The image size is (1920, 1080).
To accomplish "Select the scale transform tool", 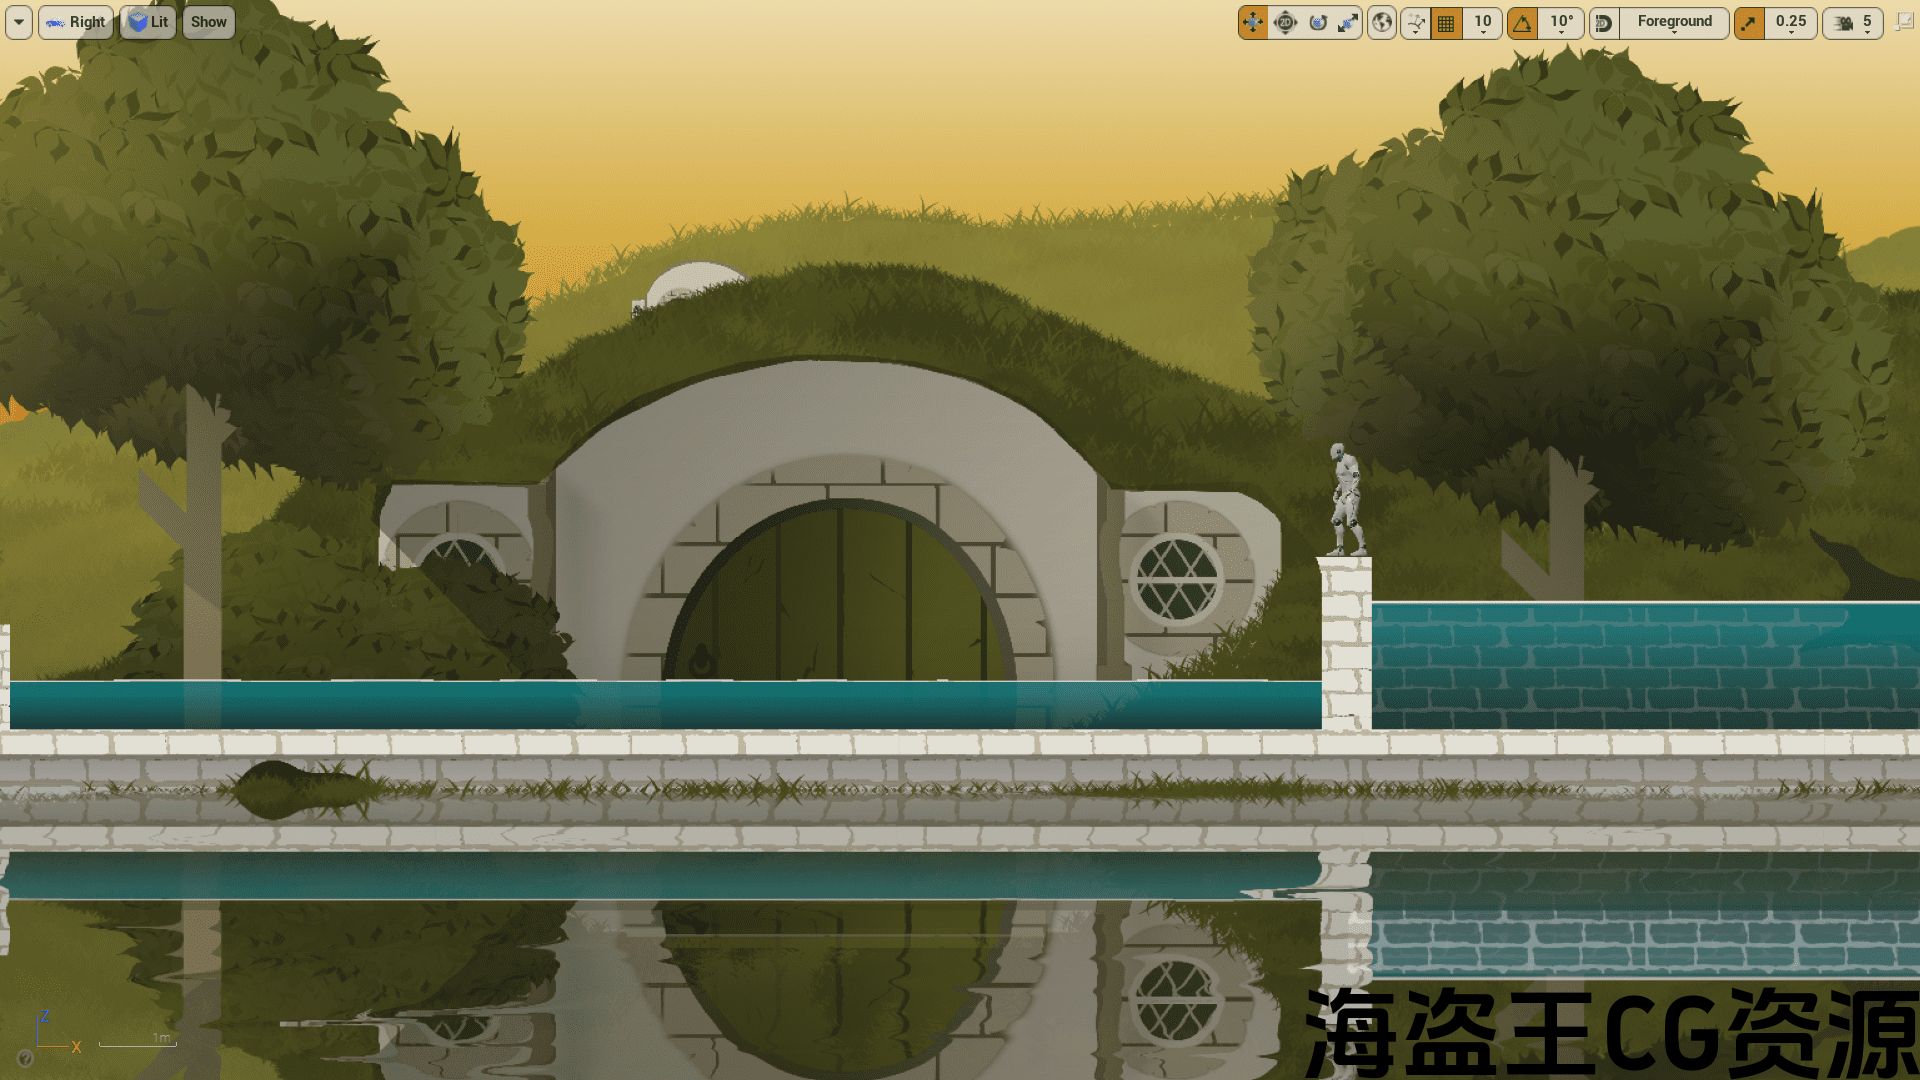I will coord(1349,22).
